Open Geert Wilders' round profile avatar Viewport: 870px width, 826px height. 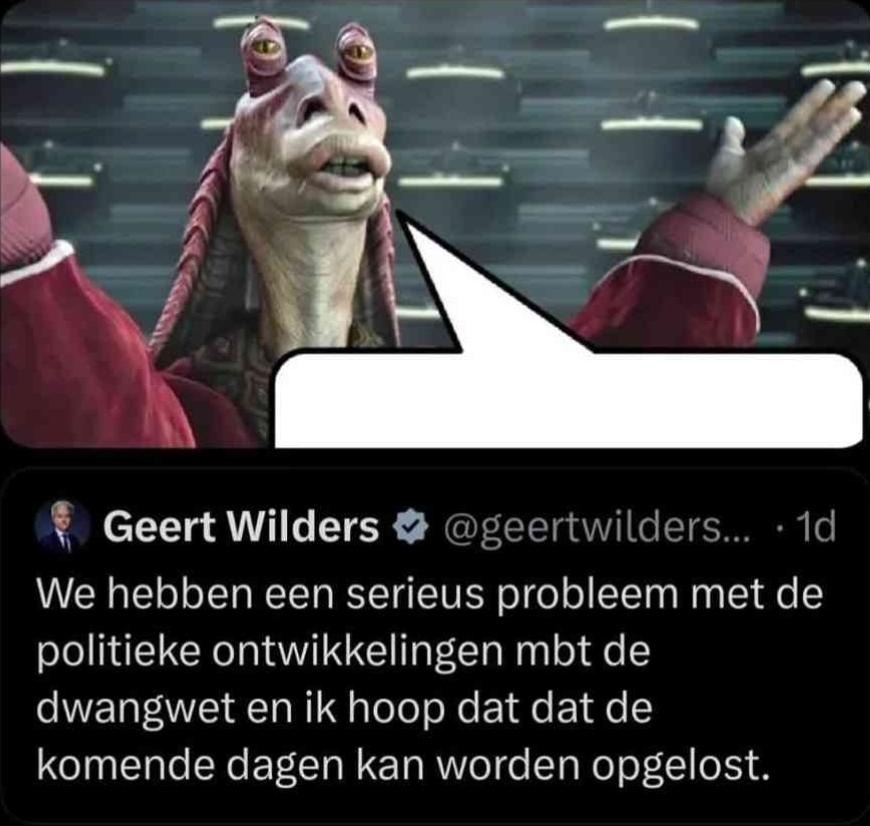(63, 525)
